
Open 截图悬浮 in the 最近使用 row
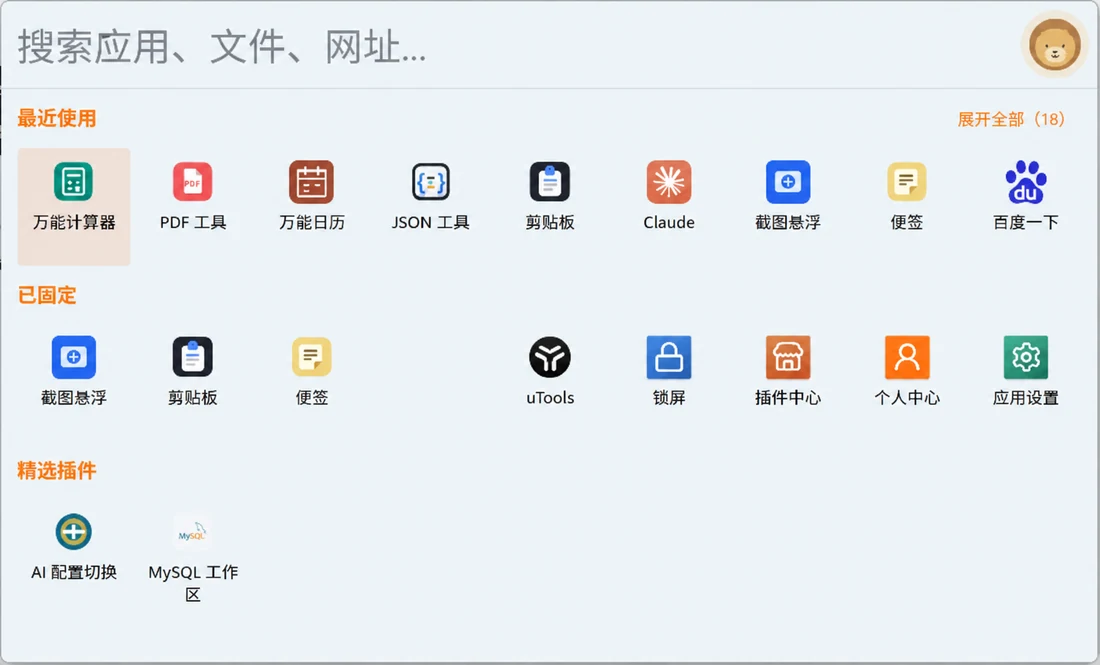(x=788, y=196)
